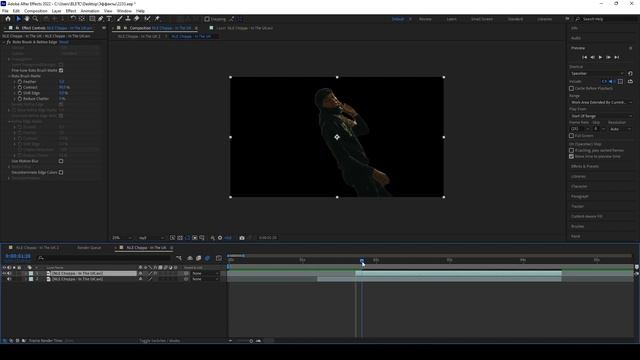
Task: Select the Rotation tool in the toolbar
Action: [73, 19]
